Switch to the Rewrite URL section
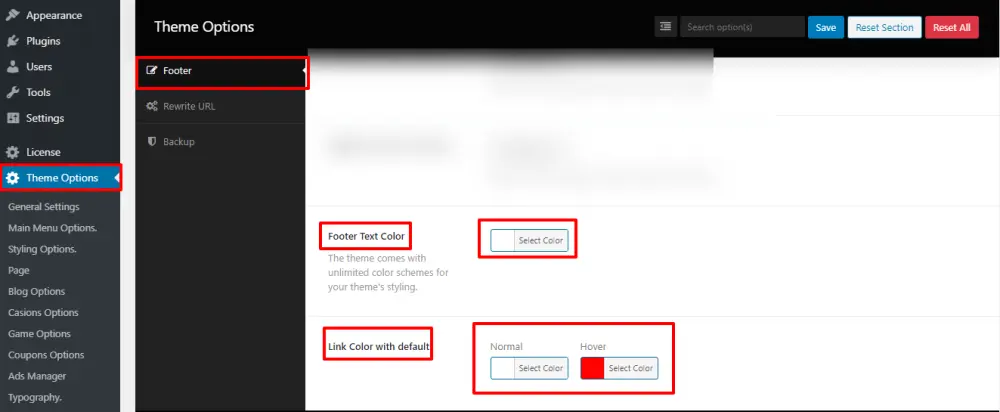Screen dimensions: 1000x412 tap(221, 107)
